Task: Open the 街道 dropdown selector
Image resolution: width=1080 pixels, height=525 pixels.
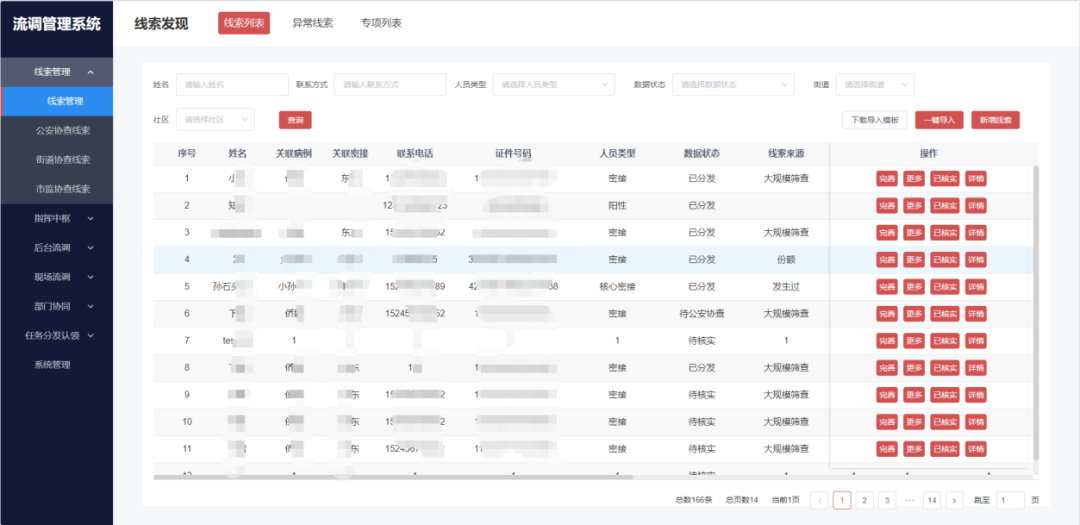Action: pos(874,85)
